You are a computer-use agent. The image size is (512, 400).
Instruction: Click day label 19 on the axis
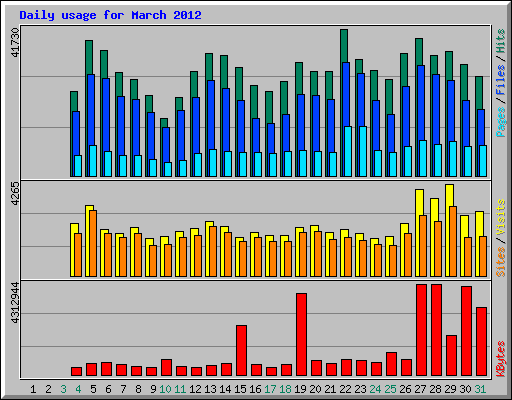(300, 389)
